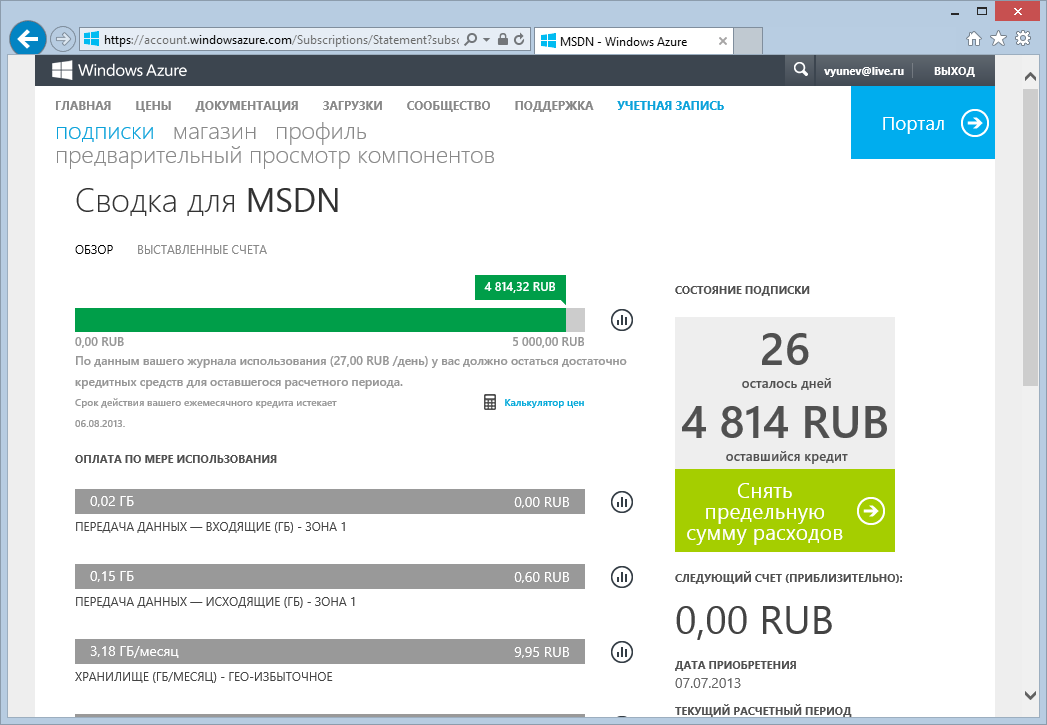Open предварительный просмотр компонентов link

[274, 156]
